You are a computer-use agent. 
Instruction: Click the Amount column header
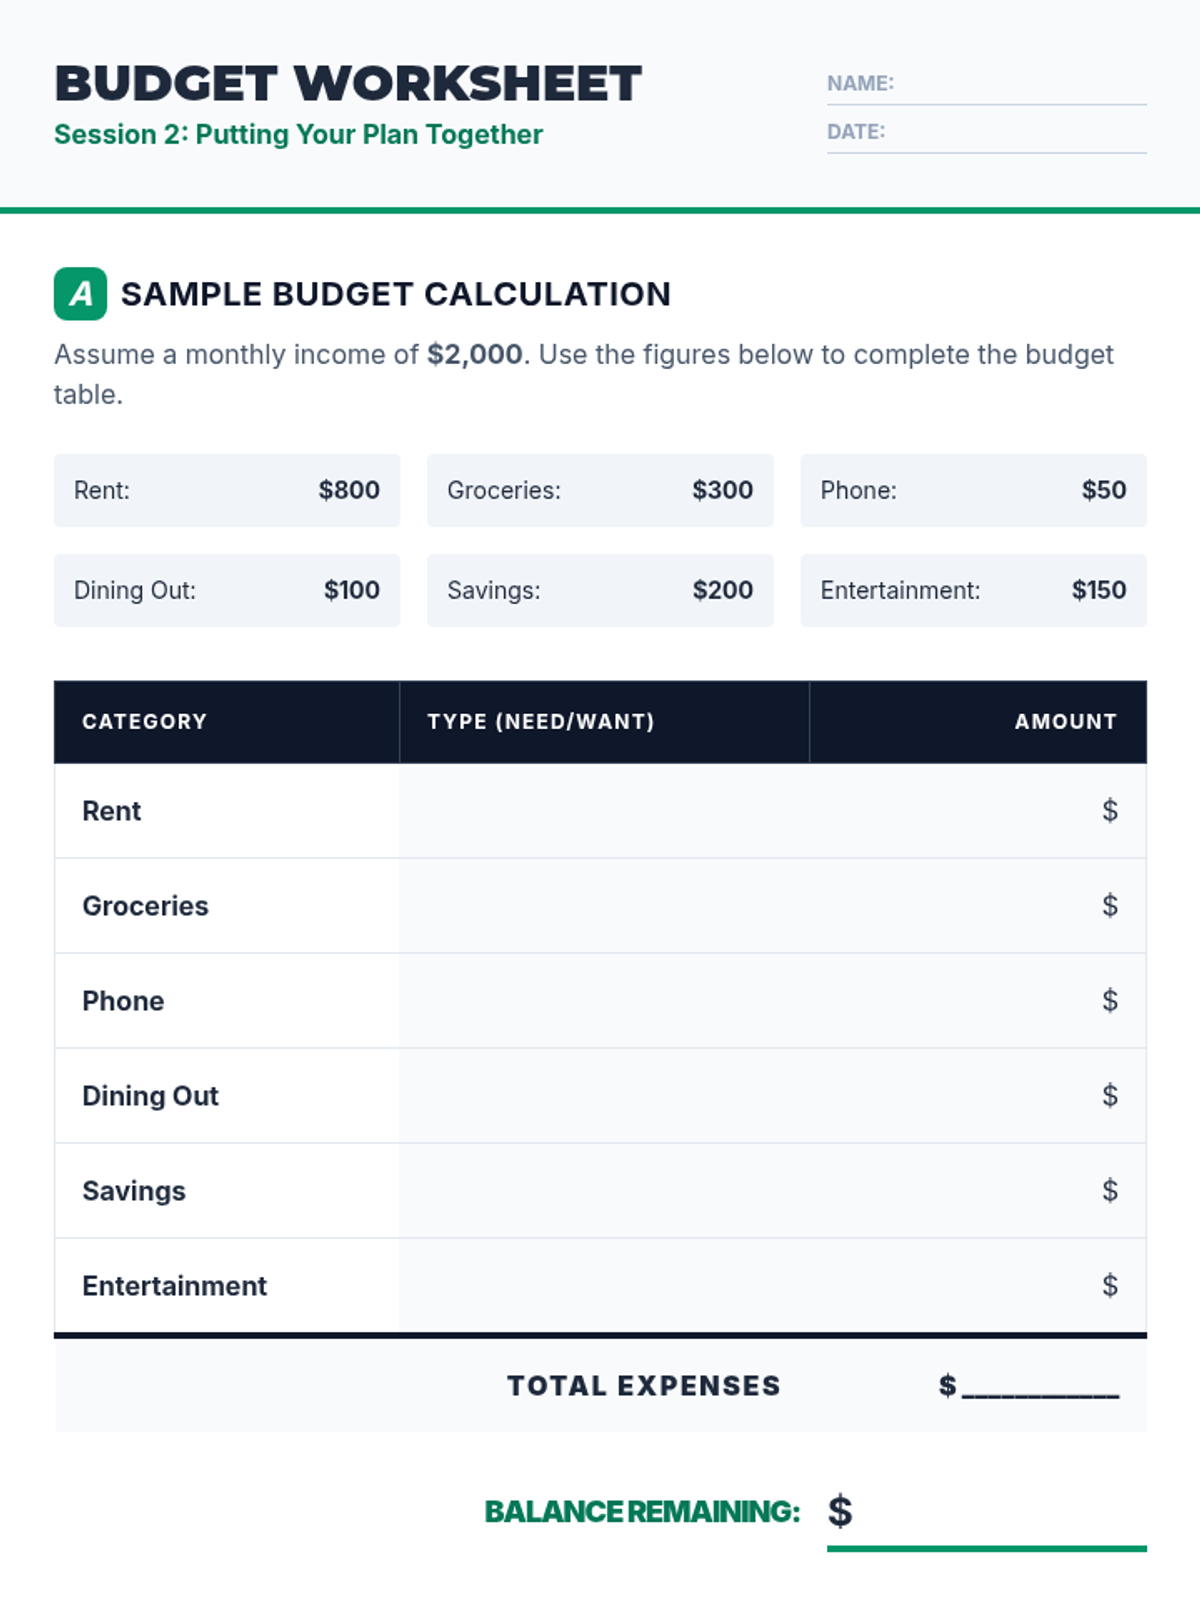1065,722
